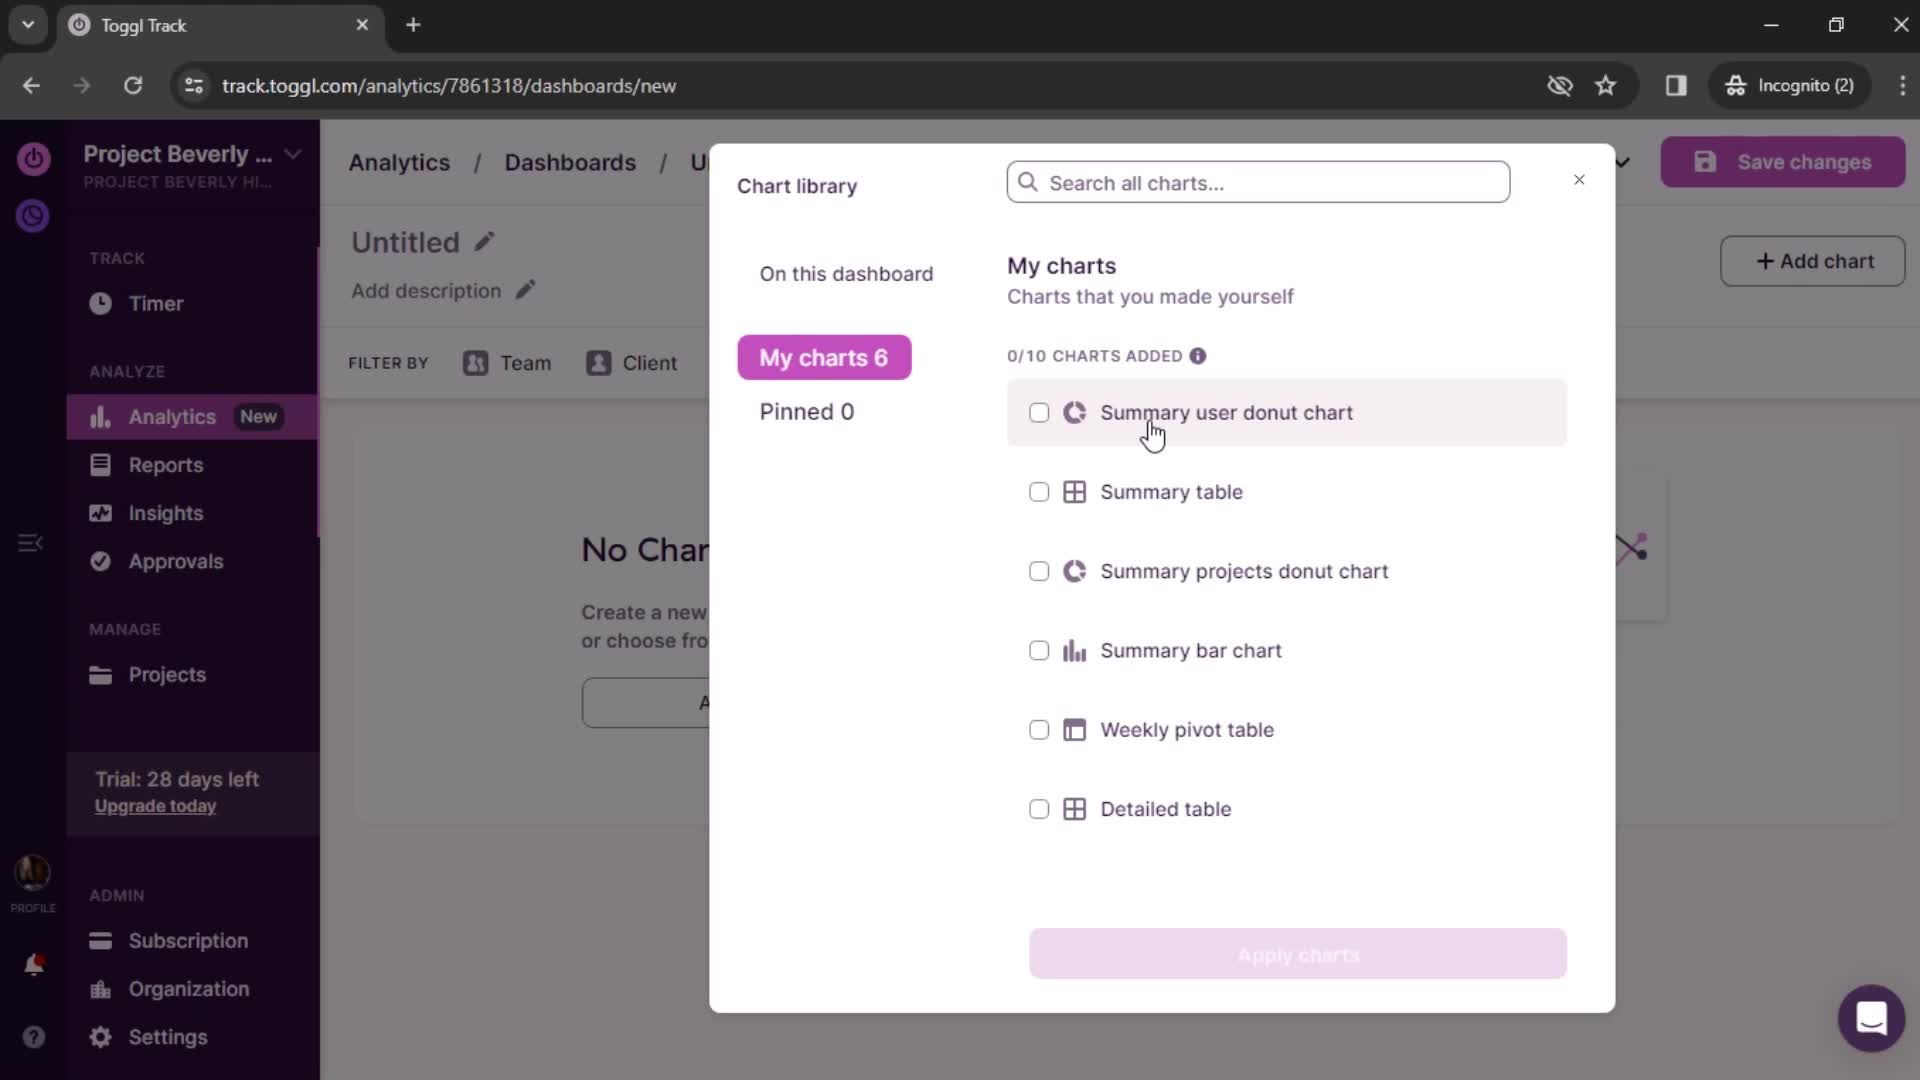The width and height of the screenshot is (1920, 1080).
Task: Click the Search all charts input field
Action: 1257,183
